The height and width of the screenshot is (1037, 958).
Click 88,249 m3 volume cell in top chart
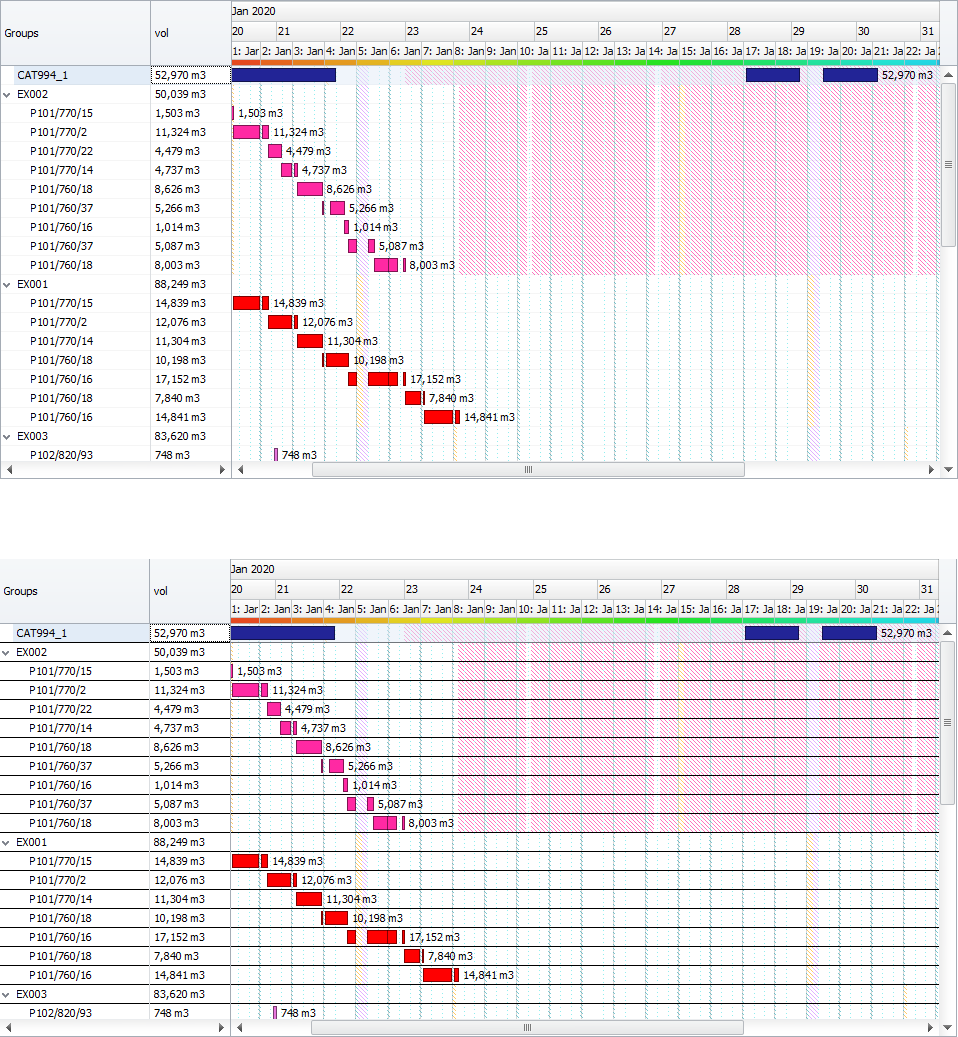coord(191,284)
